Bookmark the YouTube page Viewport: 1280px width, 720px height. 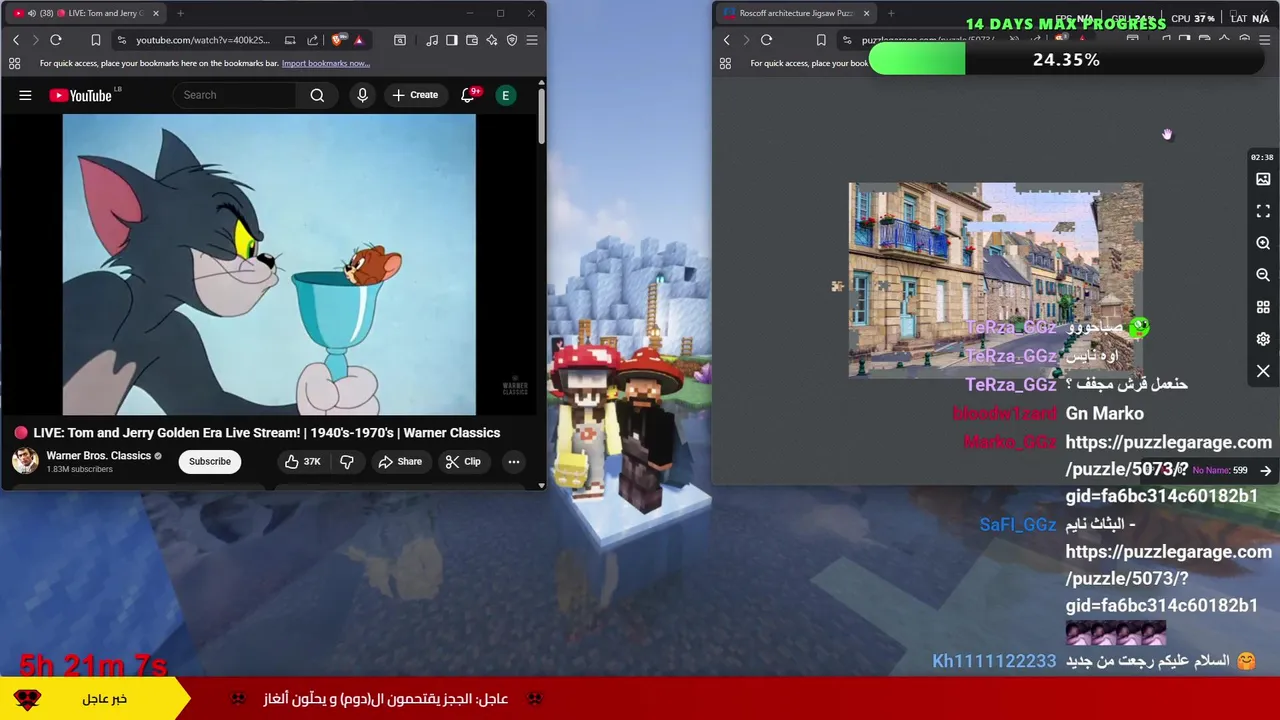pyautogui.click(x=96, y=40)
